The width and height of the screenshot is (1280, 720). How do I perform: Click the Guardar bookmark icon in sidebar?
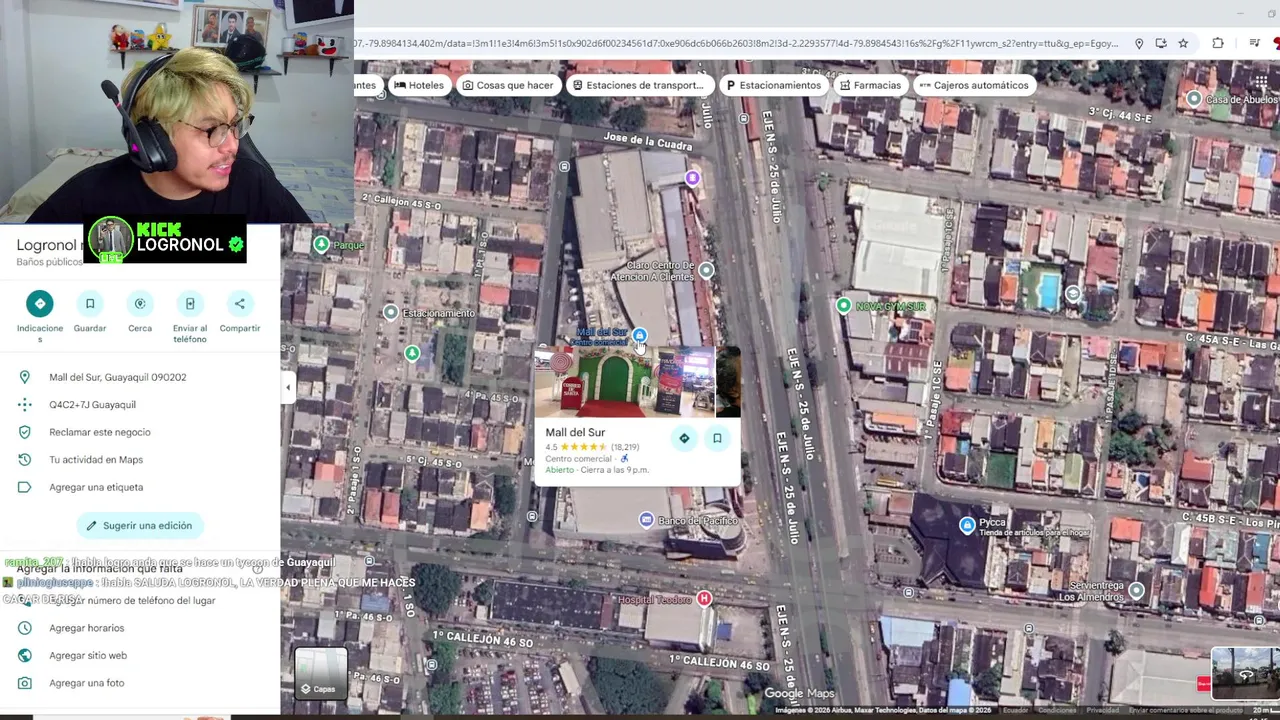click(x=90, y=303)
